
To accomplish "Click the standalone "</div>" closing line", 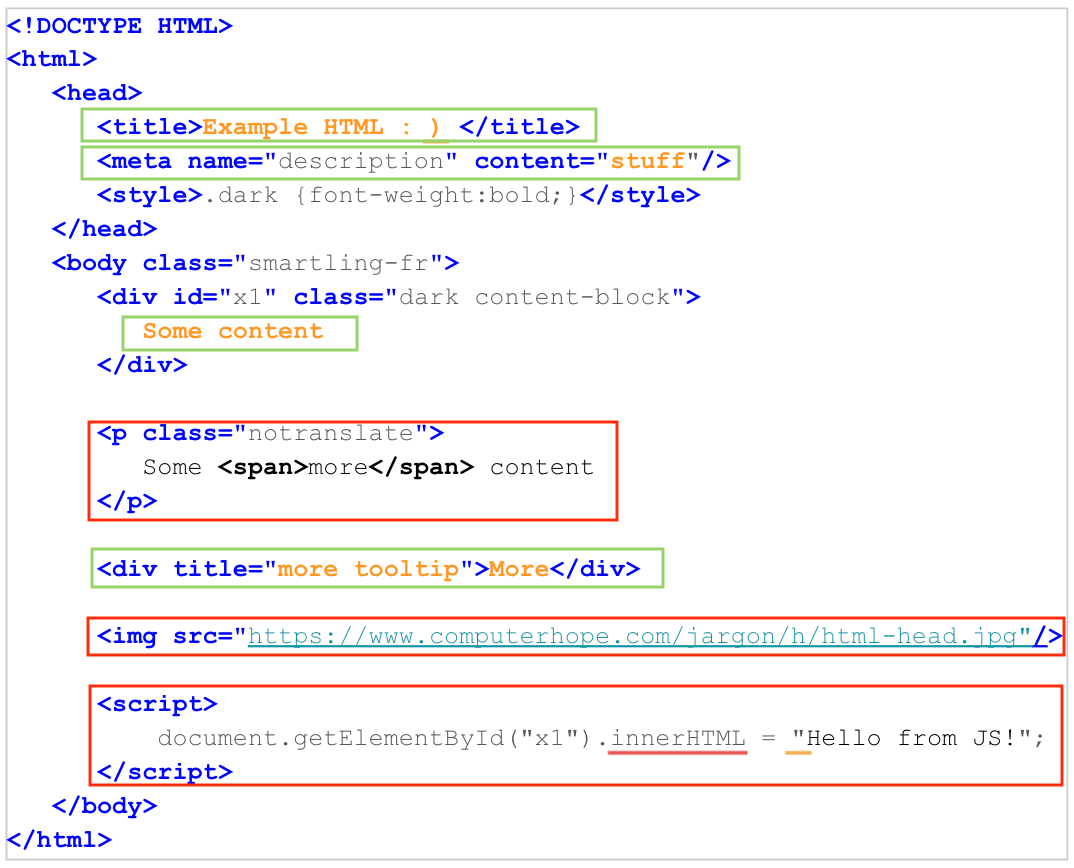I will [x=142, y=364].
